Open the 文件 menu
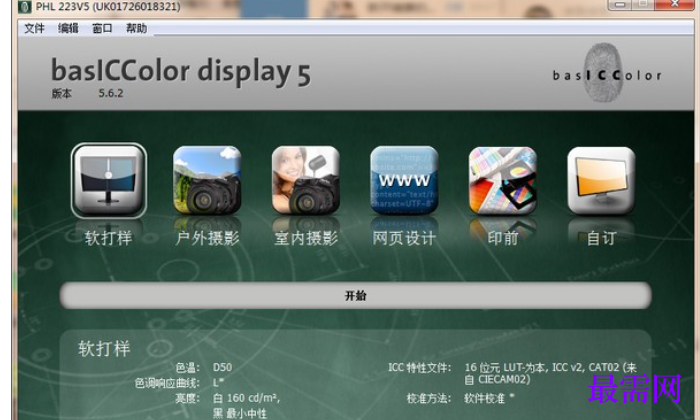 [34, 28]
